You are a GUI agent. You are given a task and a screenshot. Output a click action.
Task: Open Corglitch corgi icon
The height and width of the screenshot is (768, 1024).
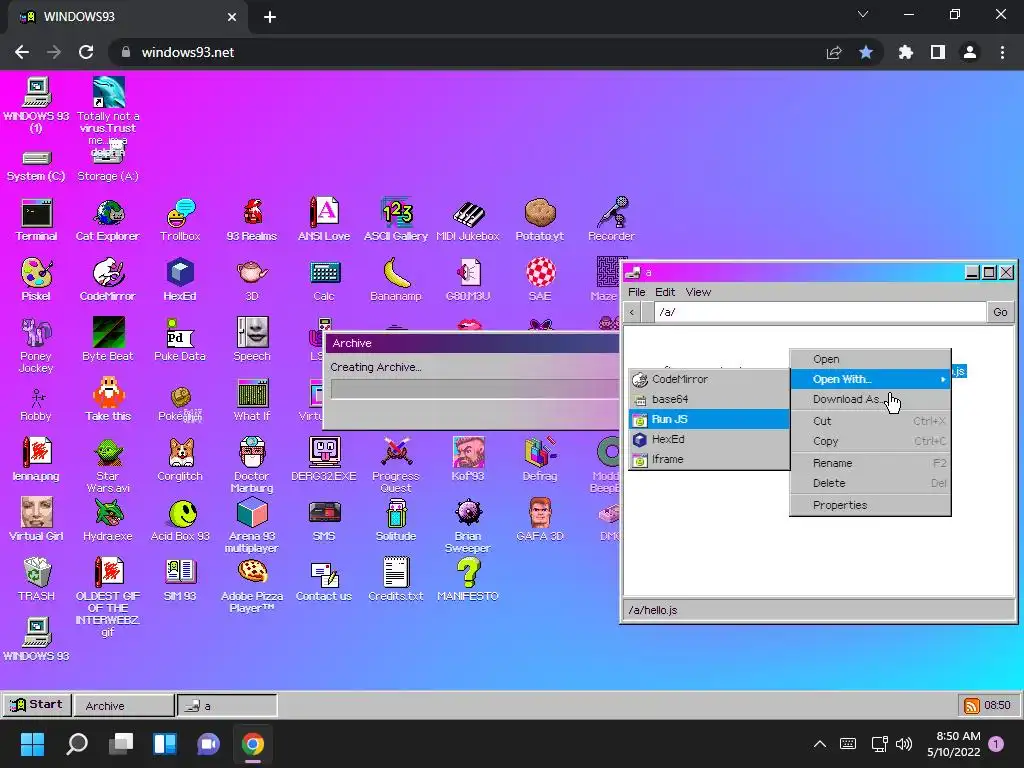point(180,460)
